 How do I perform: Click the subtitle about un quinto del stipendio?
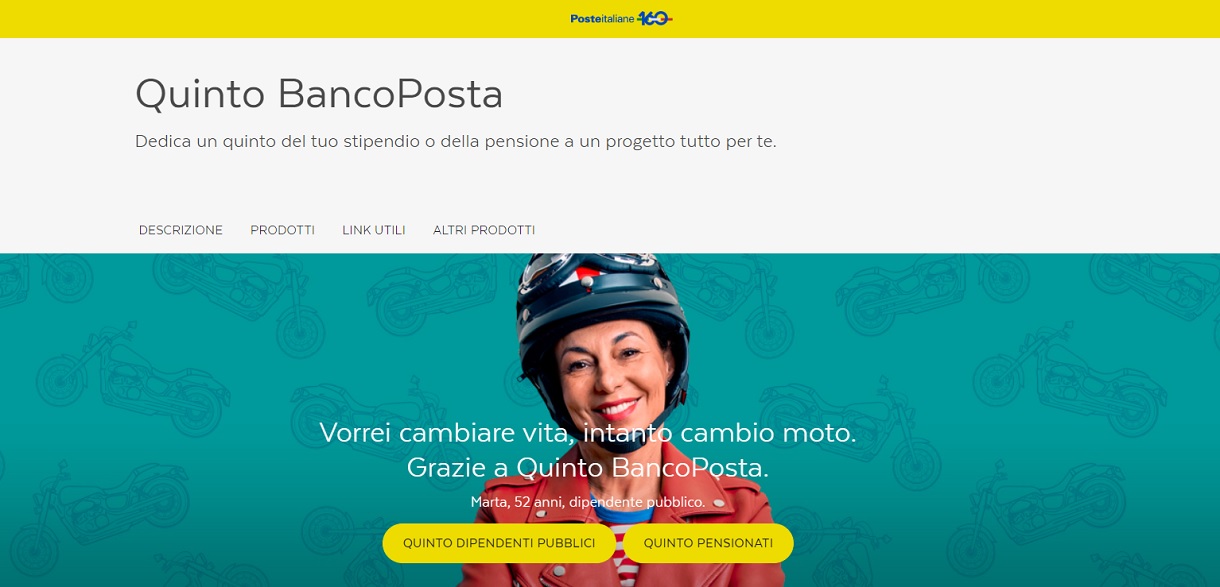click(456, 141)
